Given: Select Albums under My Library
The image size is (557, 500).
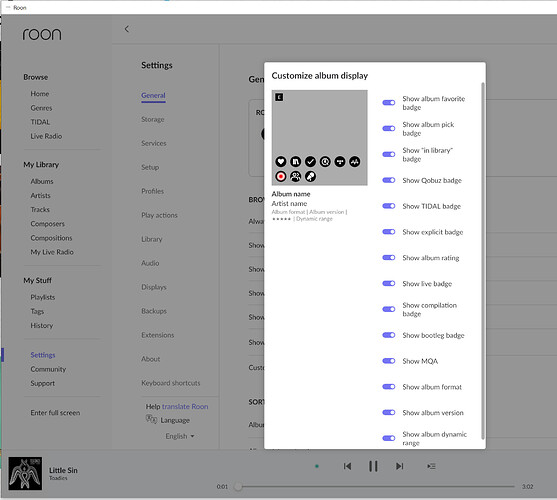Looking at the screenshot, I should tap(42, 181).
